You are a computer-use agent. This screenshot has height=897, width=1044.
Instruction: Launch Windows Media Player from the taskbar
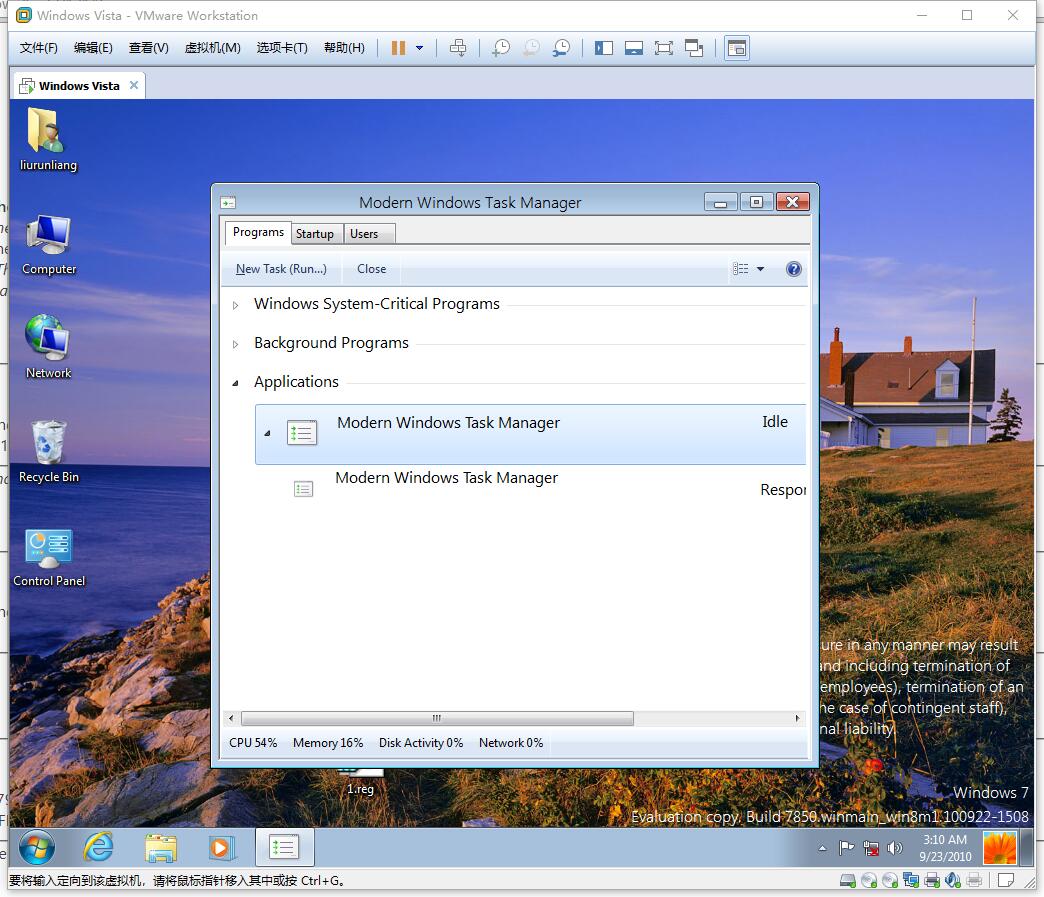[x=221, y=848]
